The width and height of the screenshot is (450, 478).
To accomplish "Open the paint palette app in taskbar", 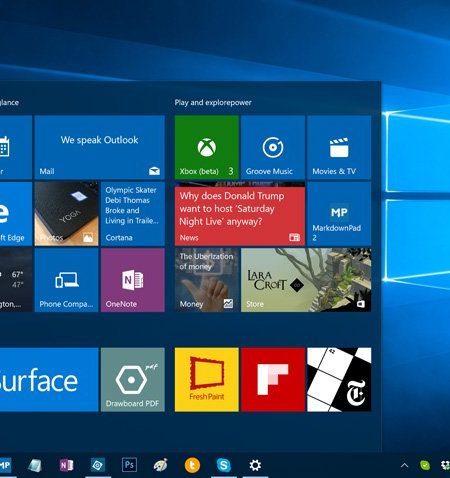I will click(160, 465).
